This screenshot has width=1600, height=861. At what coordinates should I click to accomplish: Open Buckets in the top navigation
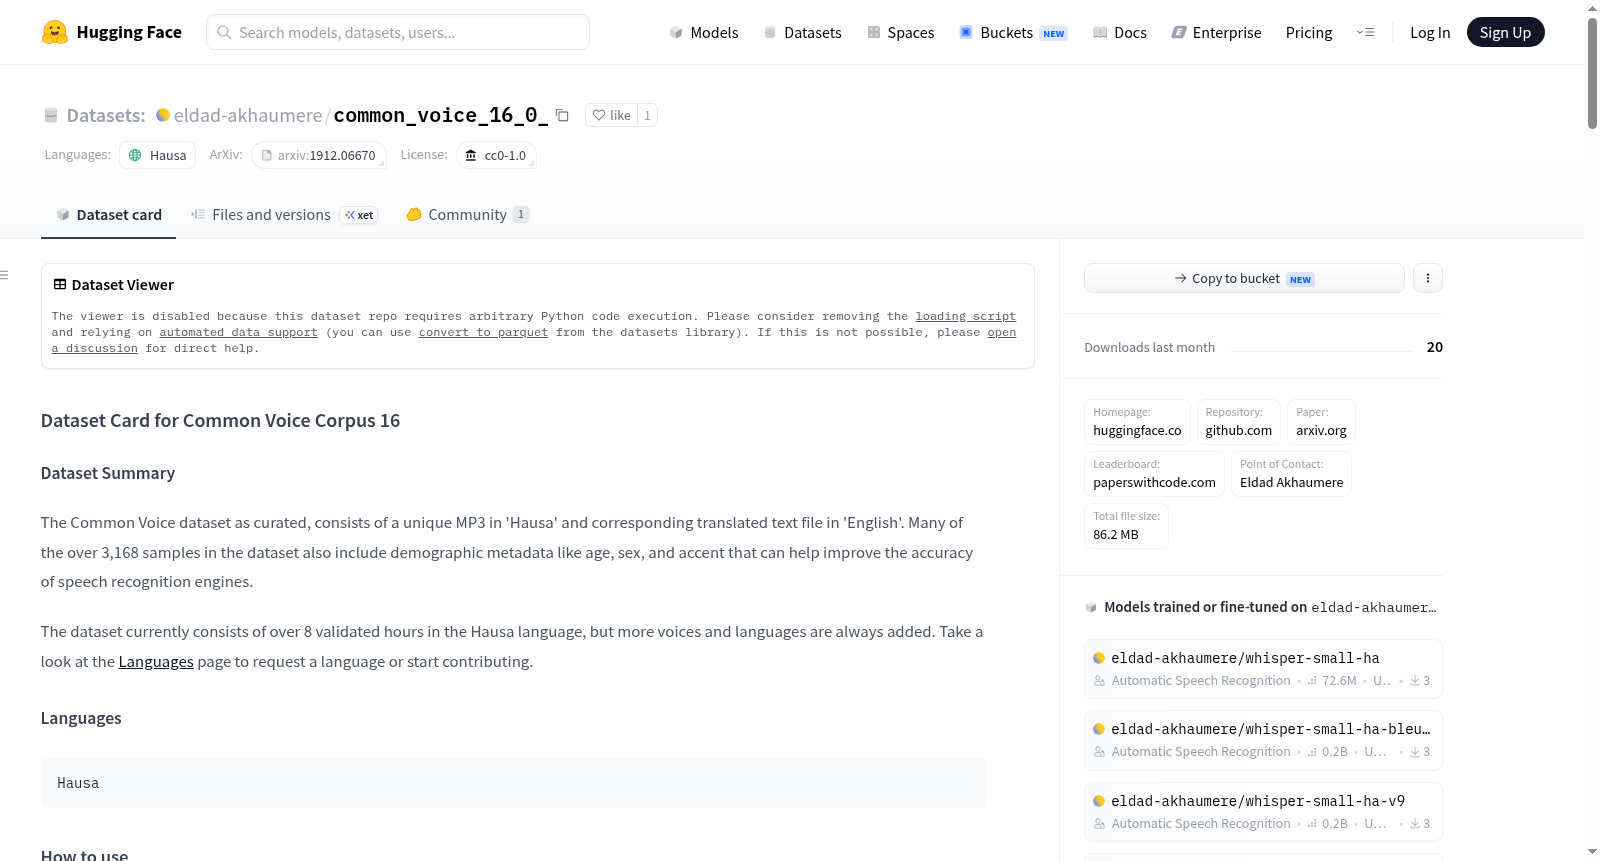pos(1012,32)
